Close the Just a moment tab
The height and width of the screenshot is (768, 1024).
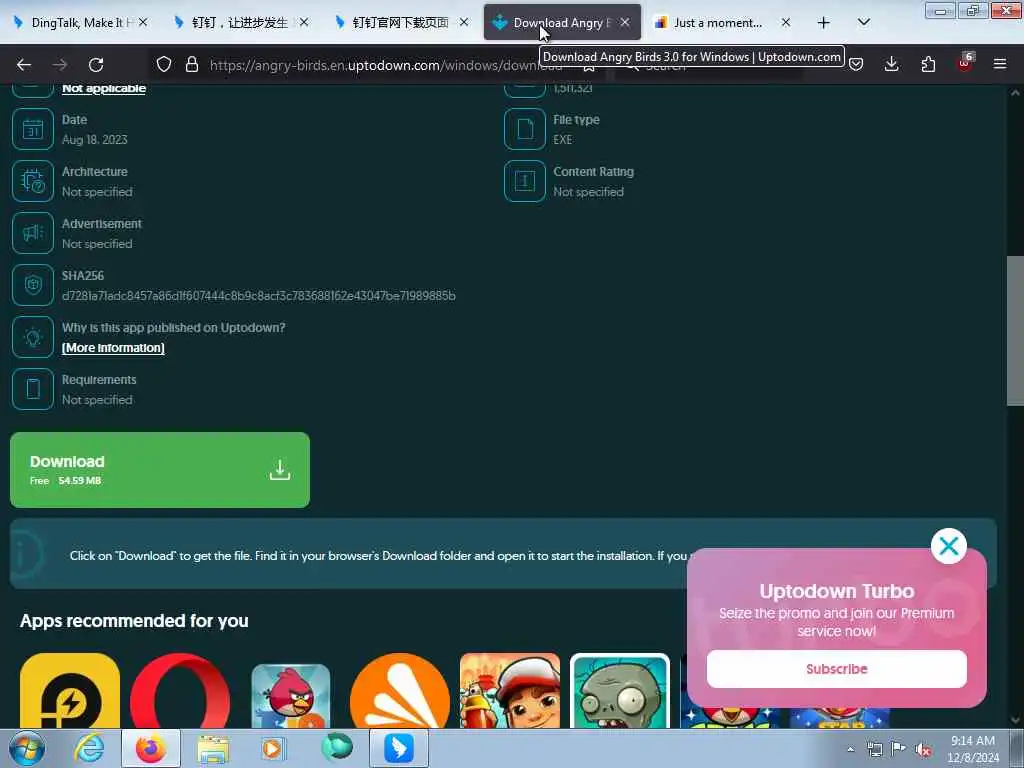786,23
